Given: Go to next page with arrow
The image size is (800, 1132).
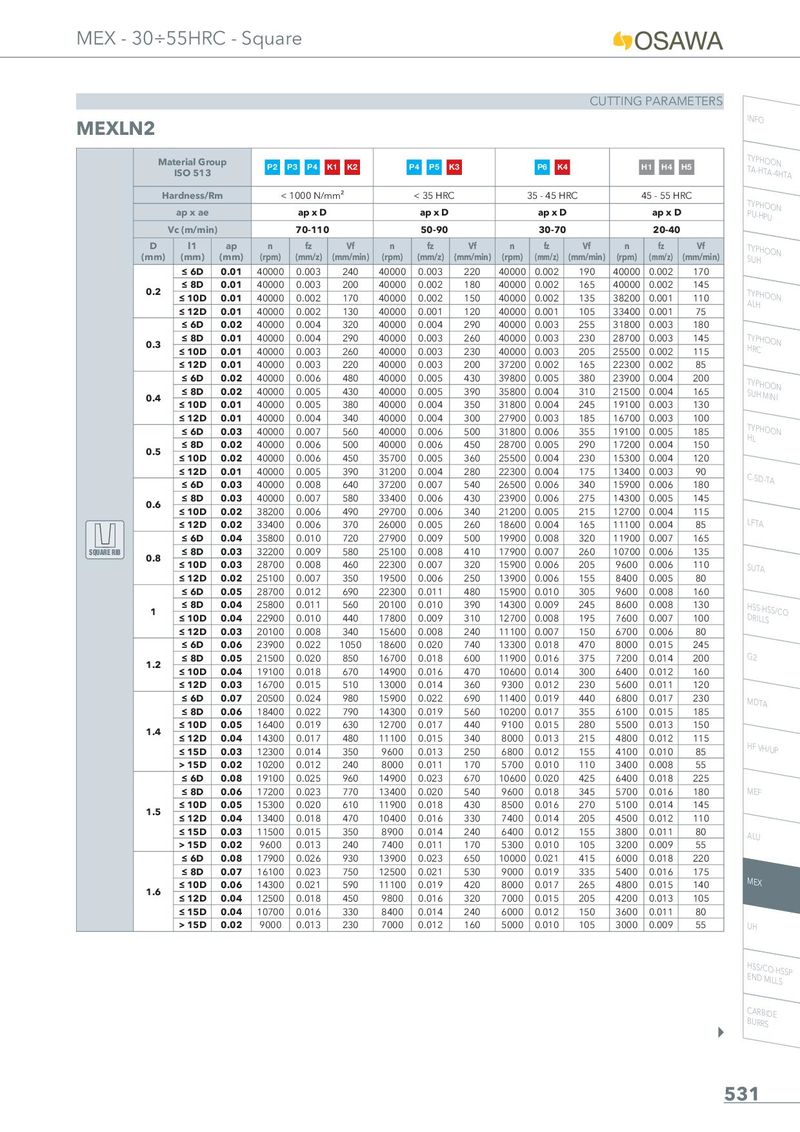Looking at the screenshot, I should coord(721,1032).
